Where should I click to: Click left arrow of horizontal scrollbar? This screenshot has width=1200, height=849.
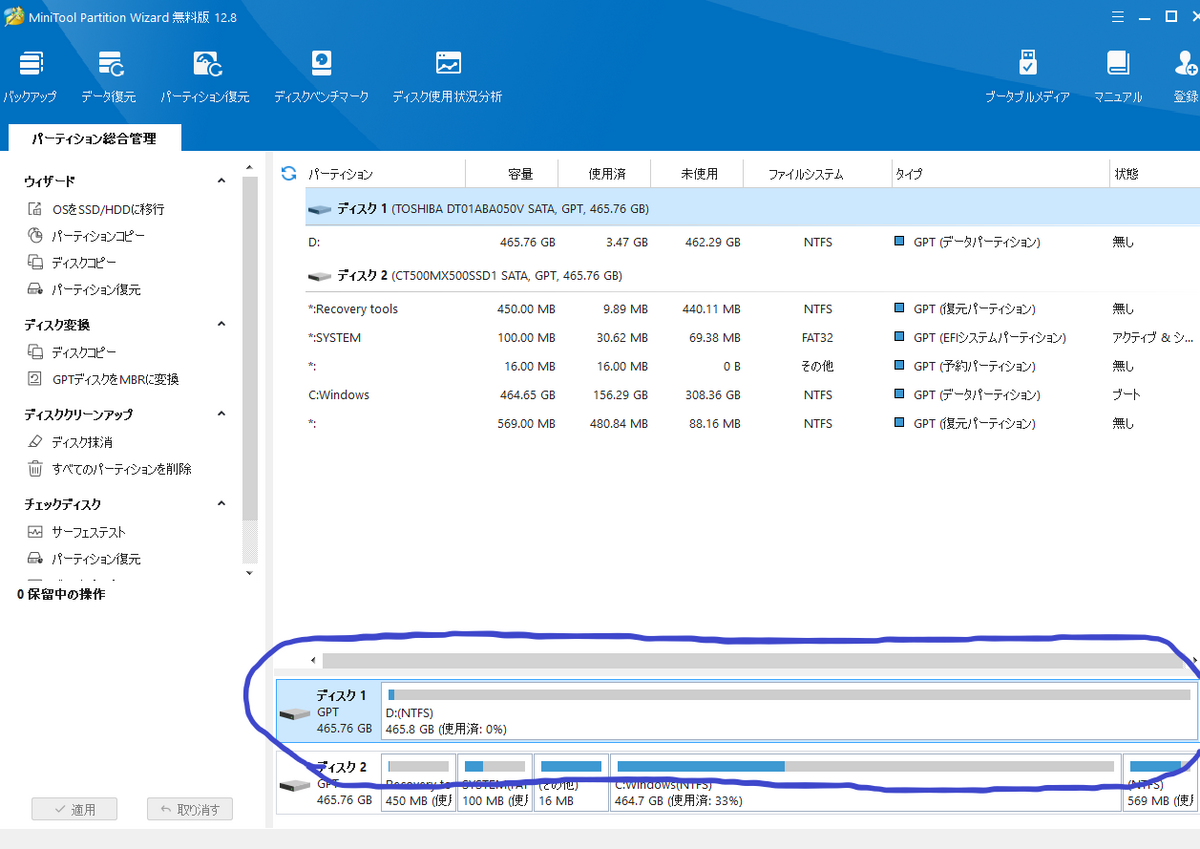pyautogui.click(x=313, y=661)
